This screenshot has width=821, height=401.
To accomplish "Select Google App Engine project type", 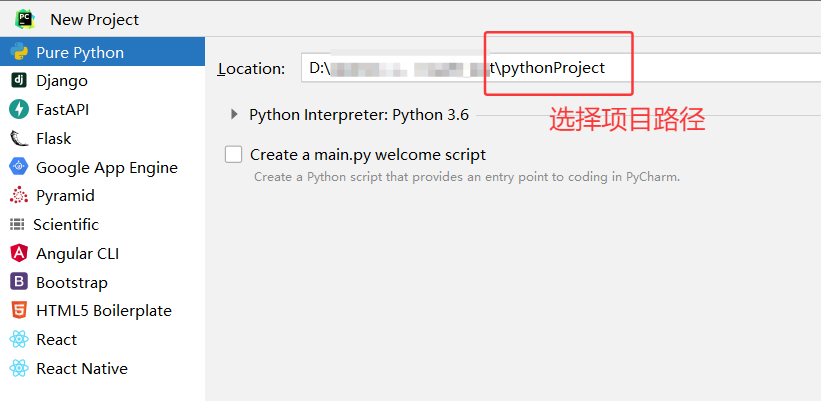I will pos(102,167).
